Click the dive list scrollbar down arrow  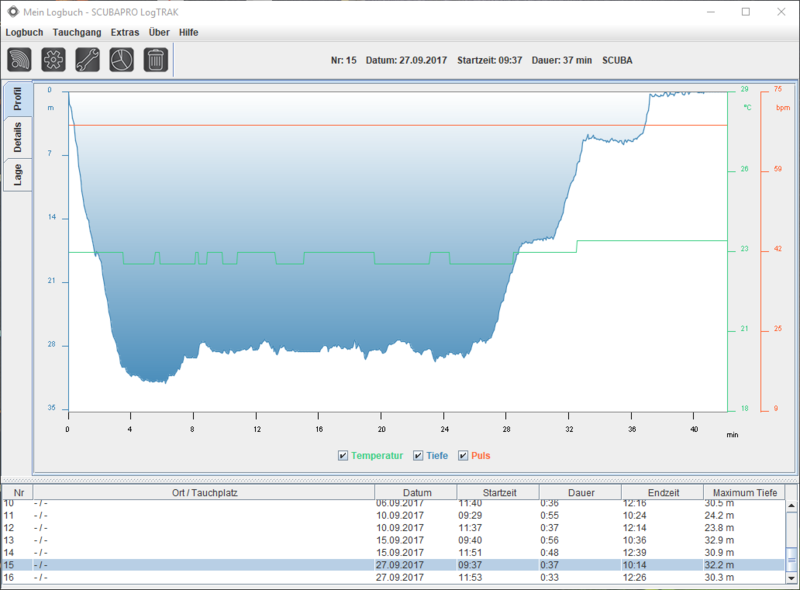791,576
